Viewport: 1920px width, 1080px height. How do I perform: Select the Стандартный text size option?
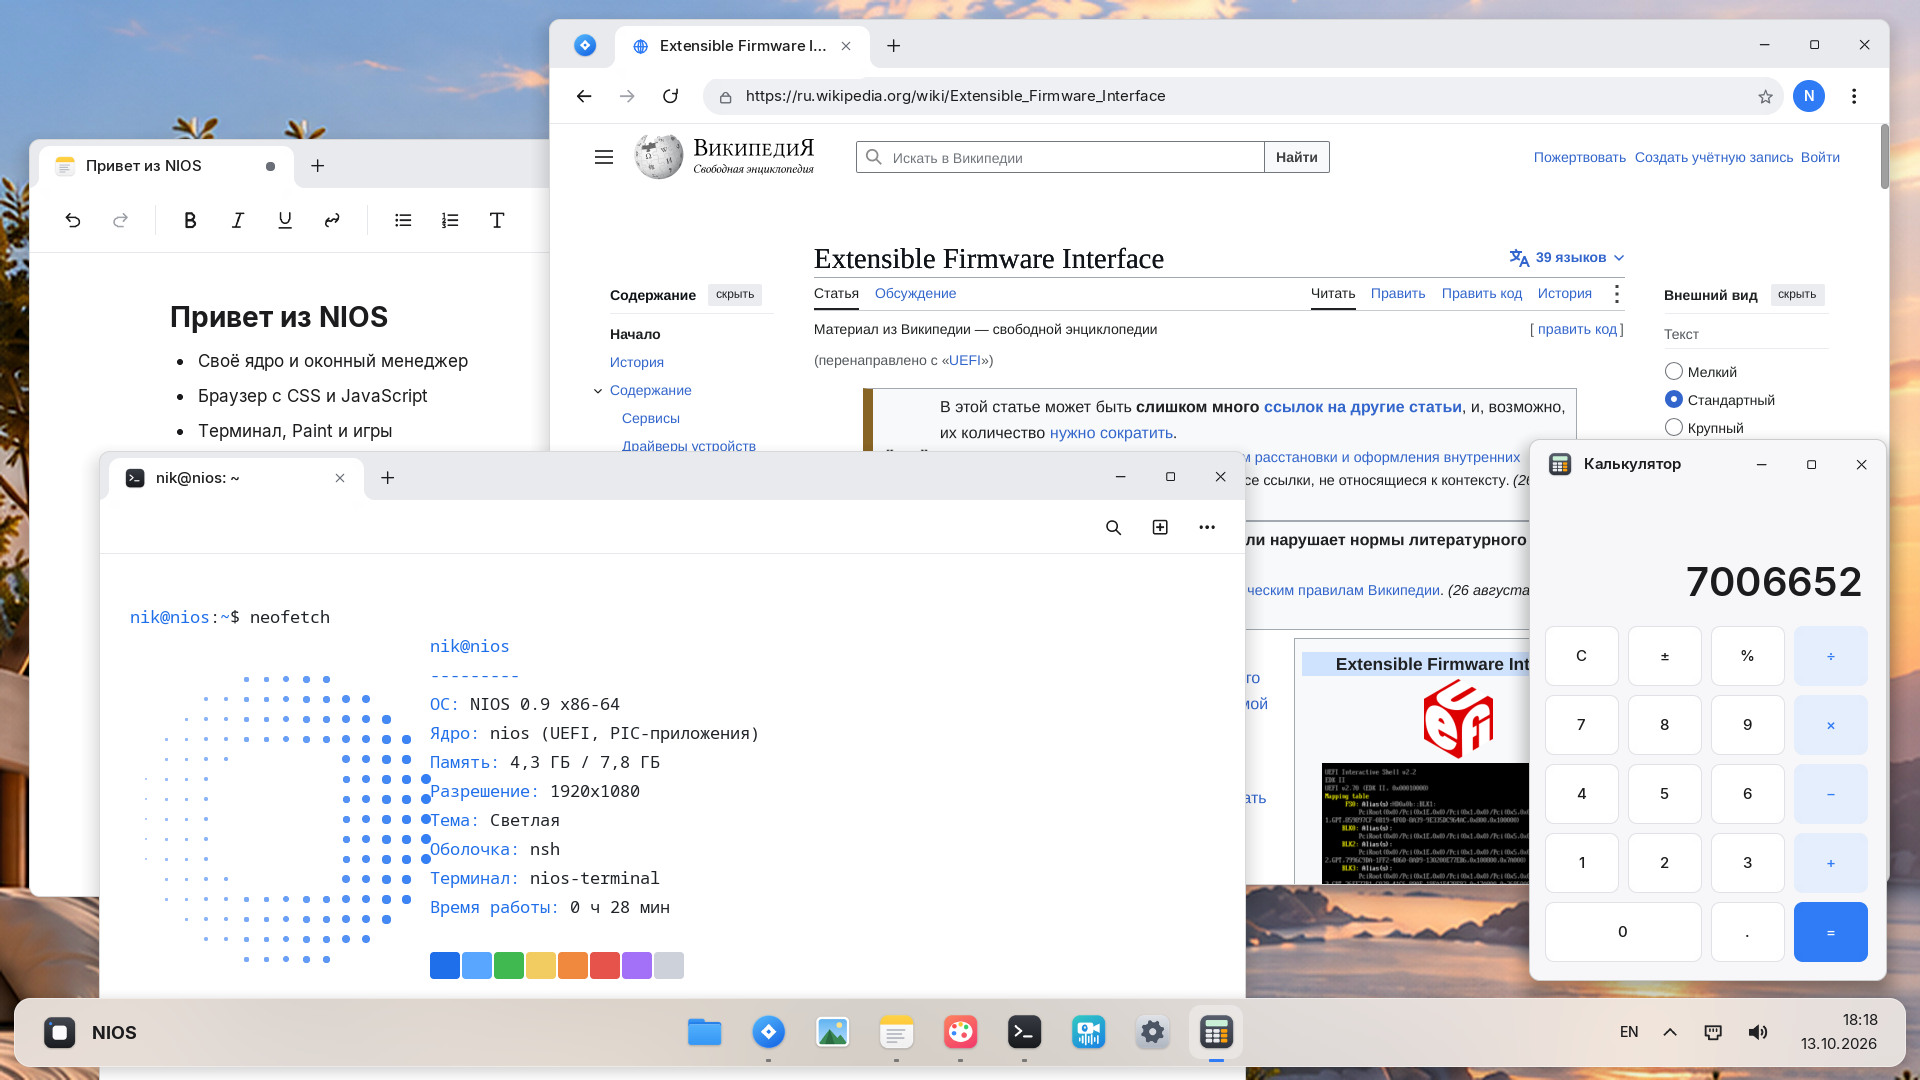point(1674,399)
